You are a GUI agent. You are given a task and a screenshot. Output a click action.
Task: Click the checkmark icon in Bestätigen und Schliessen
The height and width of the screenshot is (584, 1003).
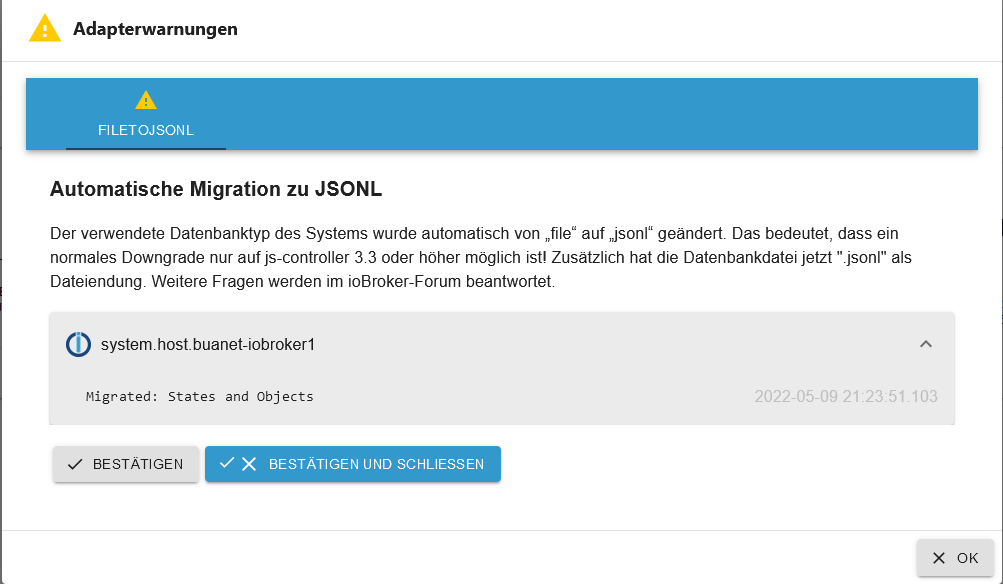coord(227,463)
